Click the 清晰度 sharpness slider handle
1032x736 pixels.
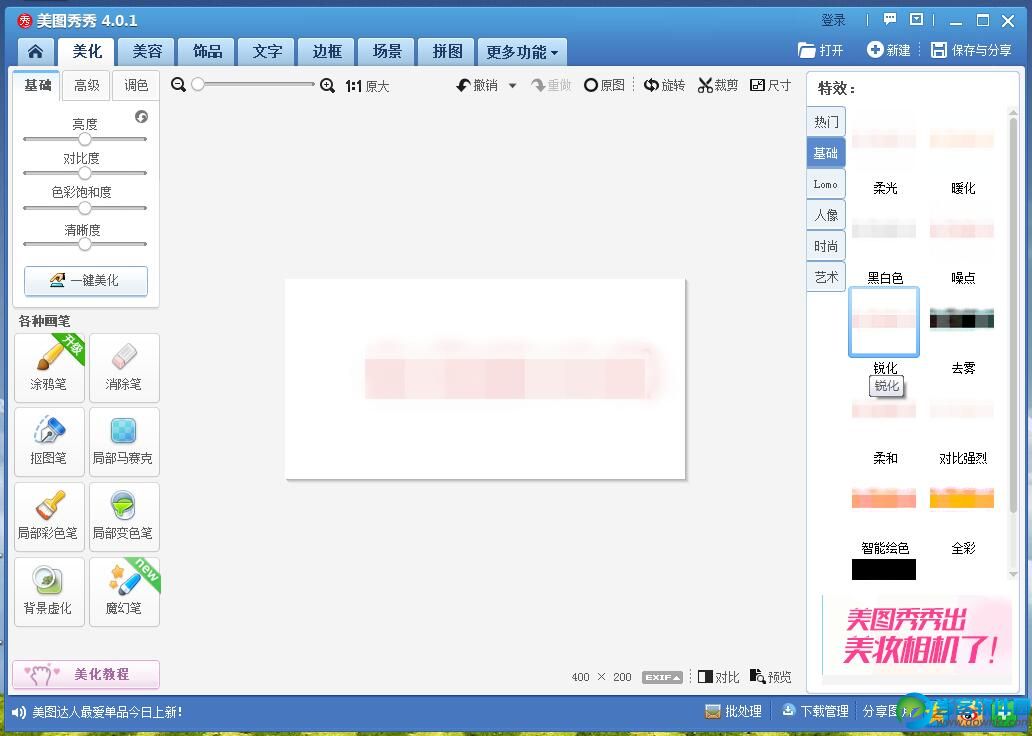(x=84, y=244)
